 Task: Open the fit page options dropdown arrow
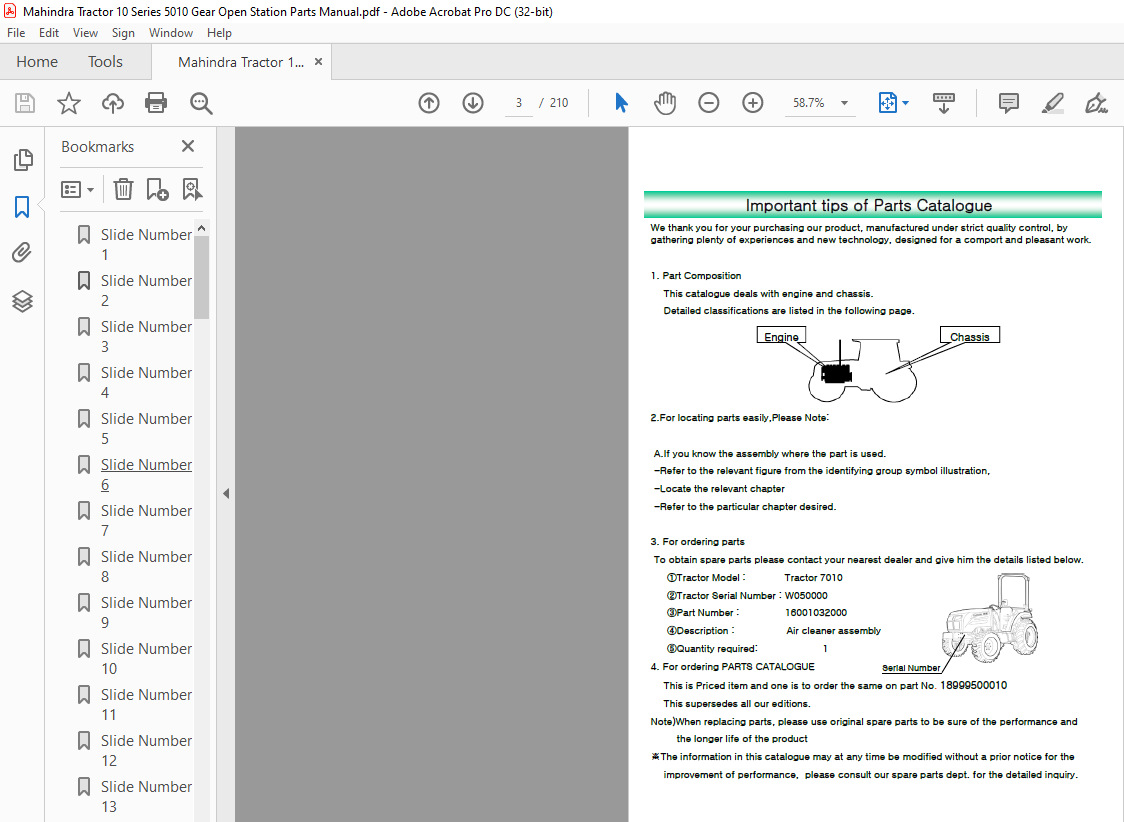905,103
